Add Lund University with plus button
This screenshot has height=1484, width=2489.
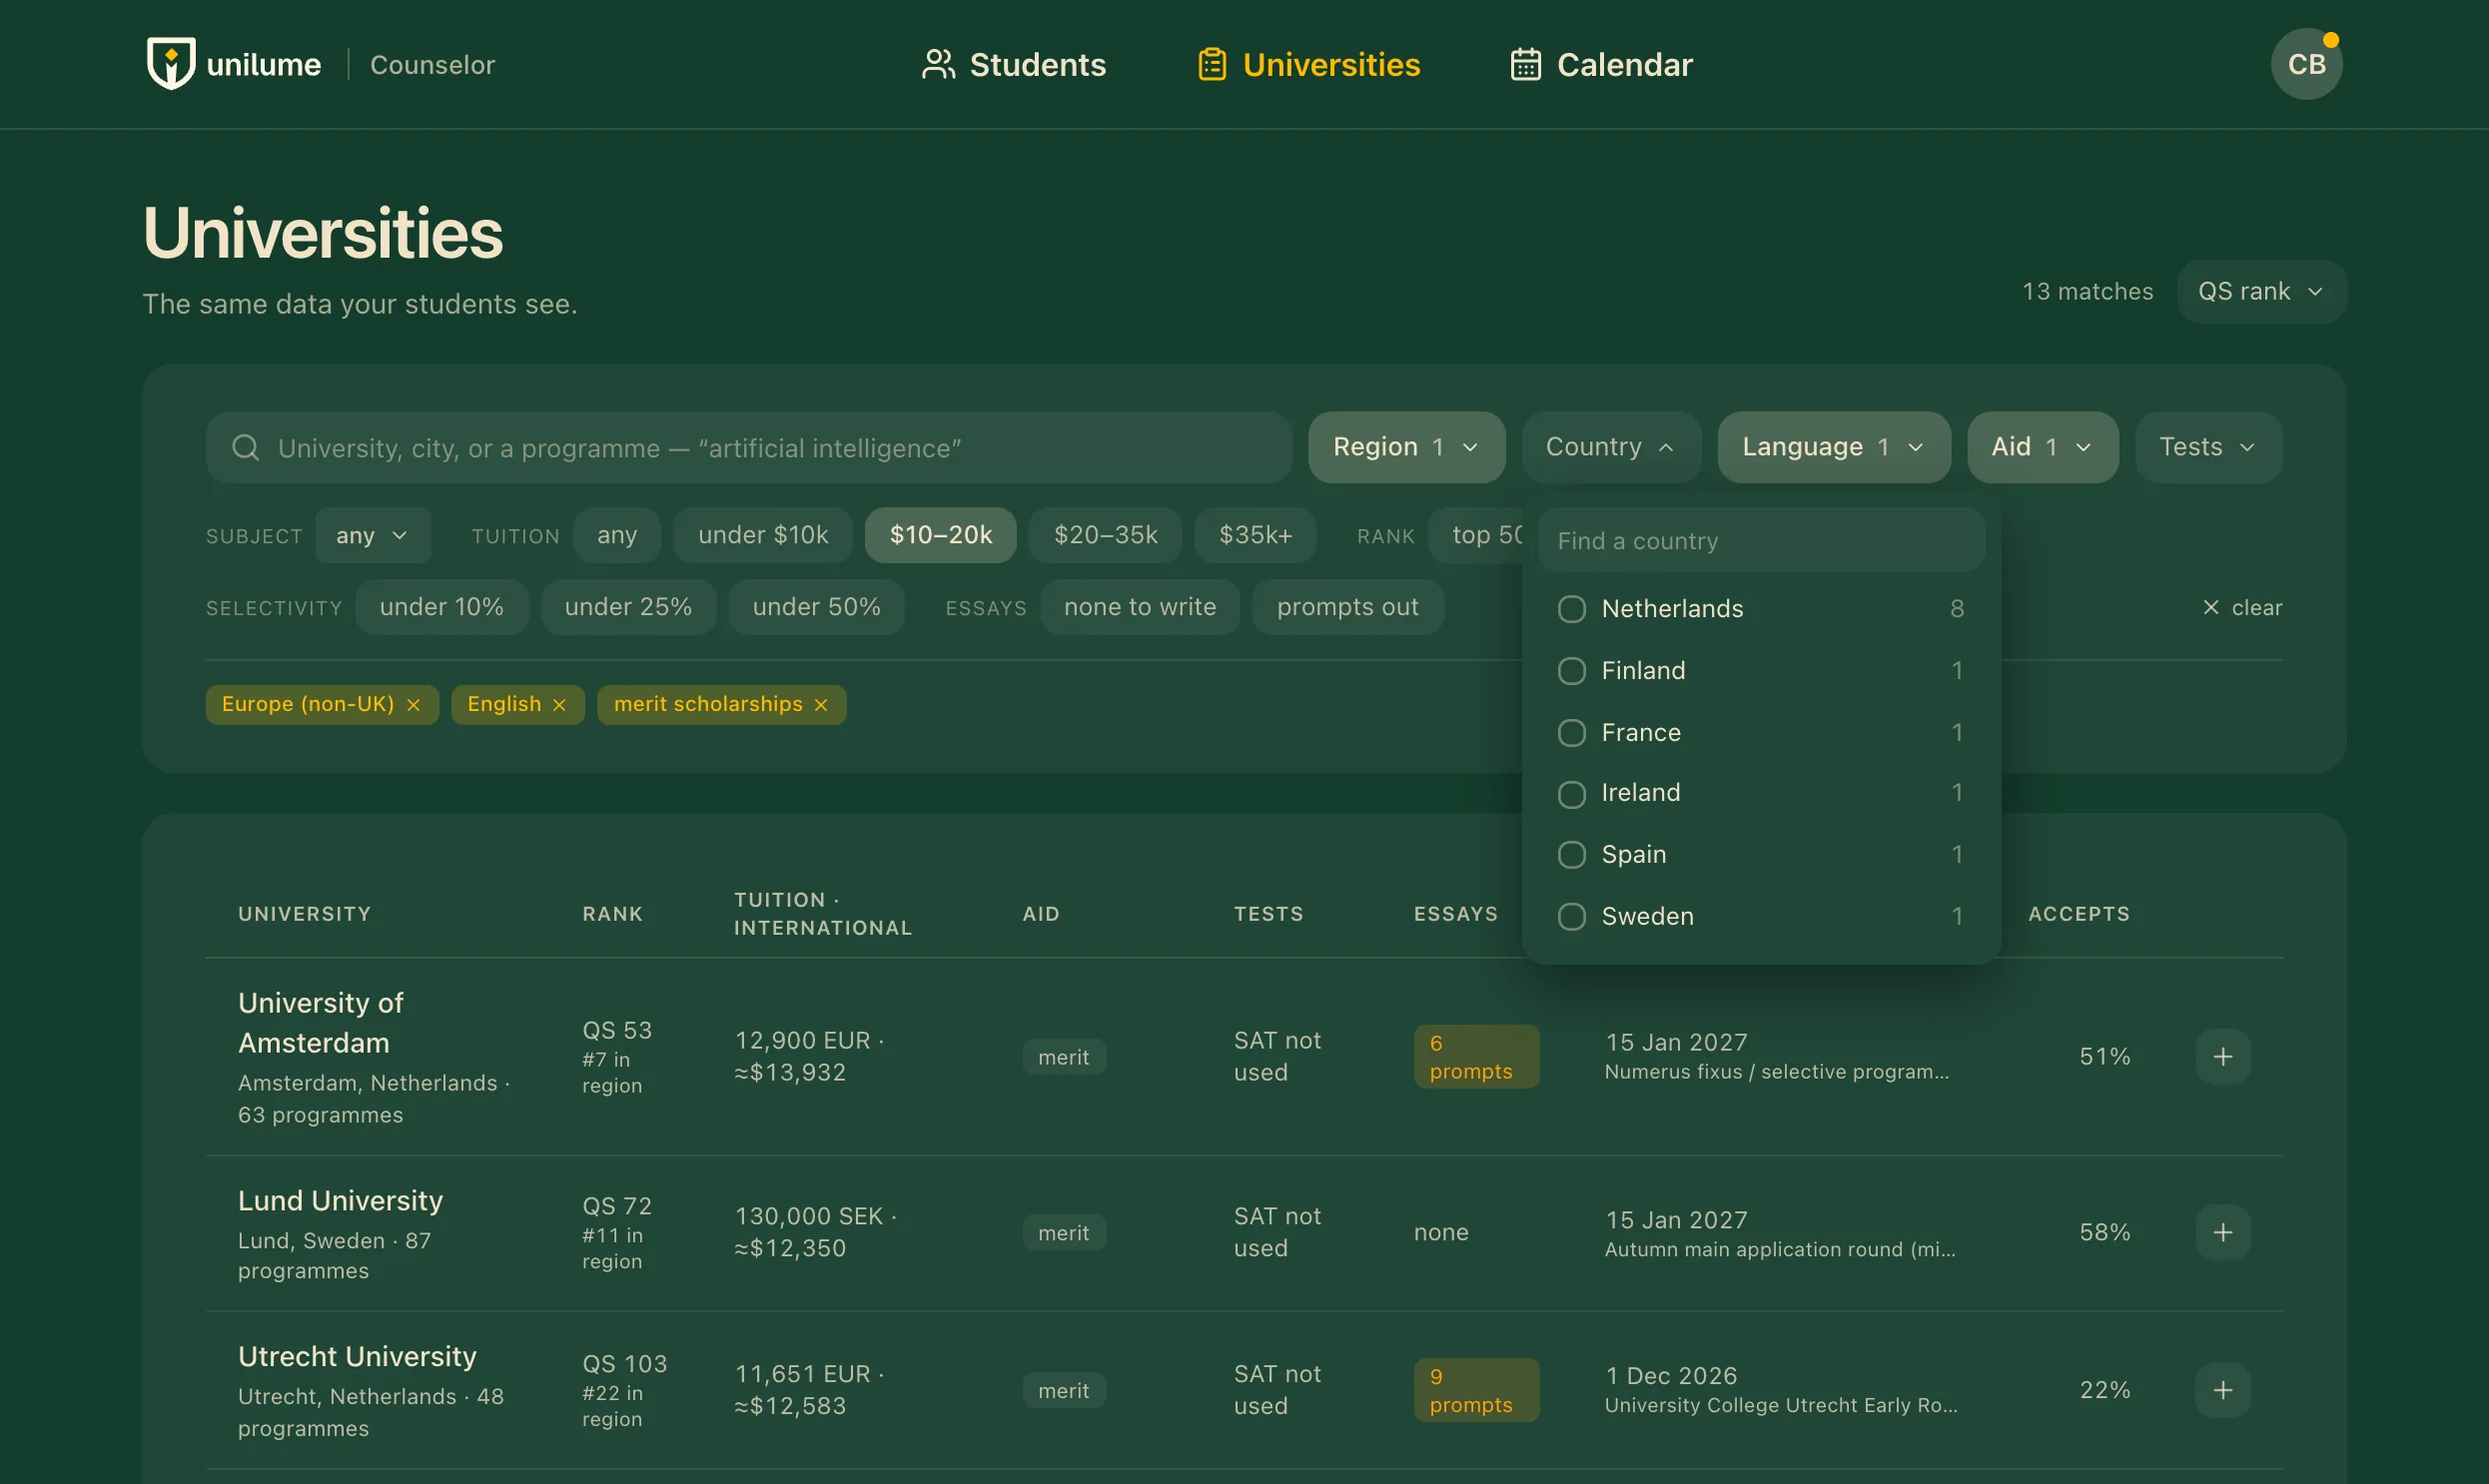pyautogui.click(x=2222, y=1232)
